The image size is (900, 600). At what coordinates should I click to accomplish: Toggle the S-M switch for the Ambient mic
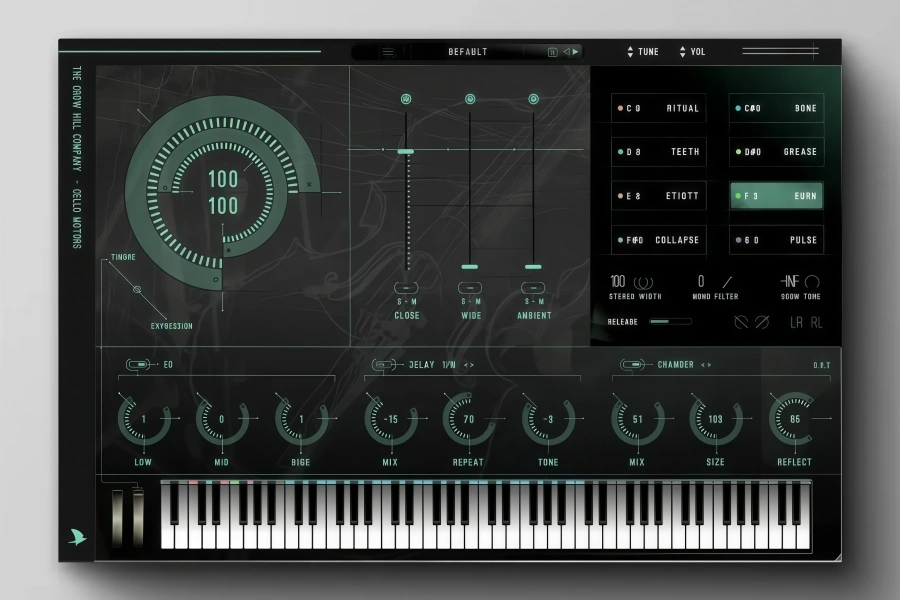(533, 288)
